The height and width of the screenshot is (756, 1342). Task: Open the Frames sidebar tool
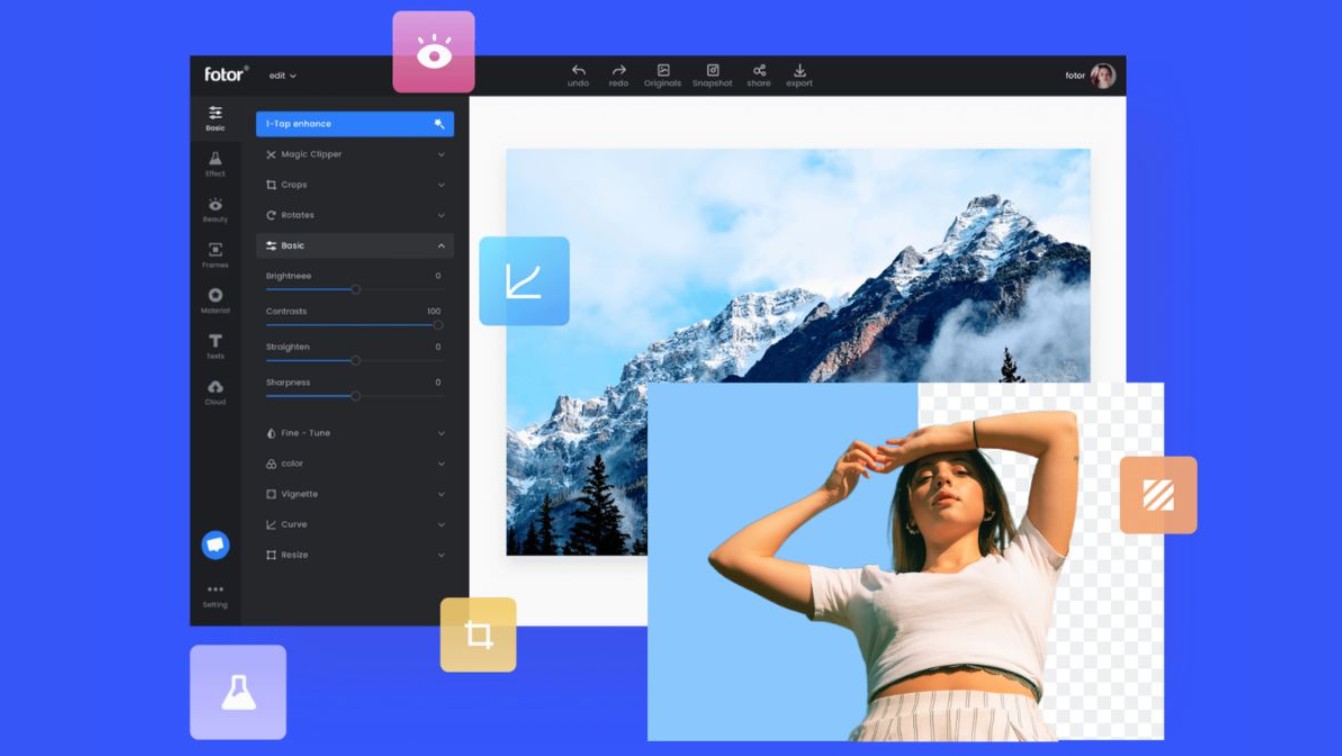(215, 255)
